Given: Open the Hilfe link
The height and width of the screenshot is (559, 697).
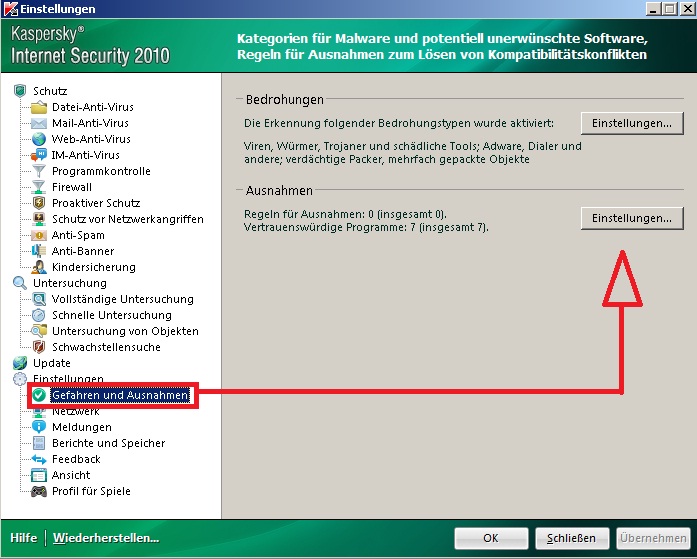Looking at the screenshot, I should [x=23, y=538].
